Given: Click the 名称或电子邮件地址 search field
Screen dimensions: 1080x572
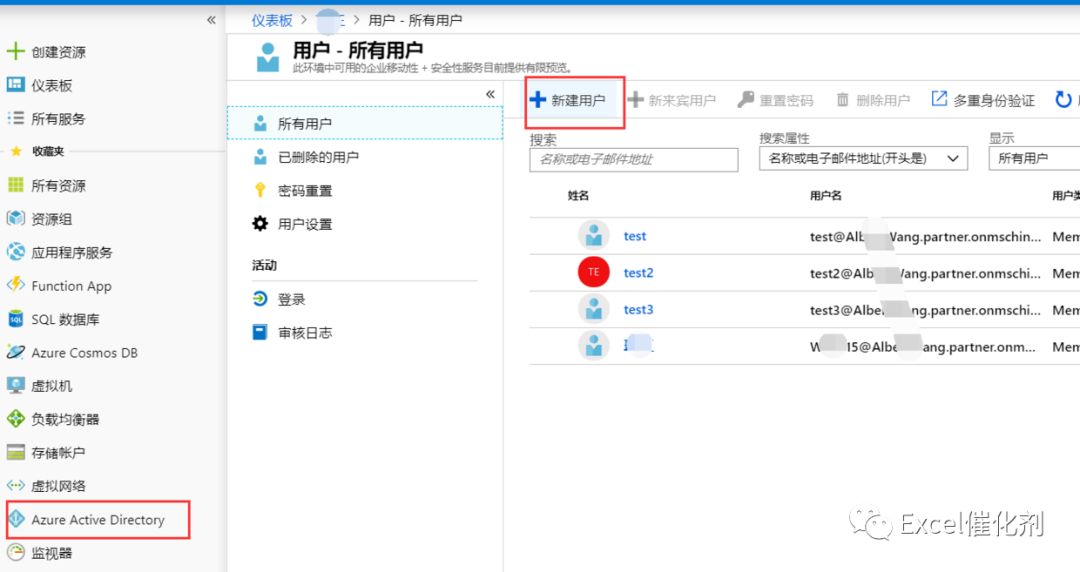Looking at the screenshot, I should tap(634, 159).
